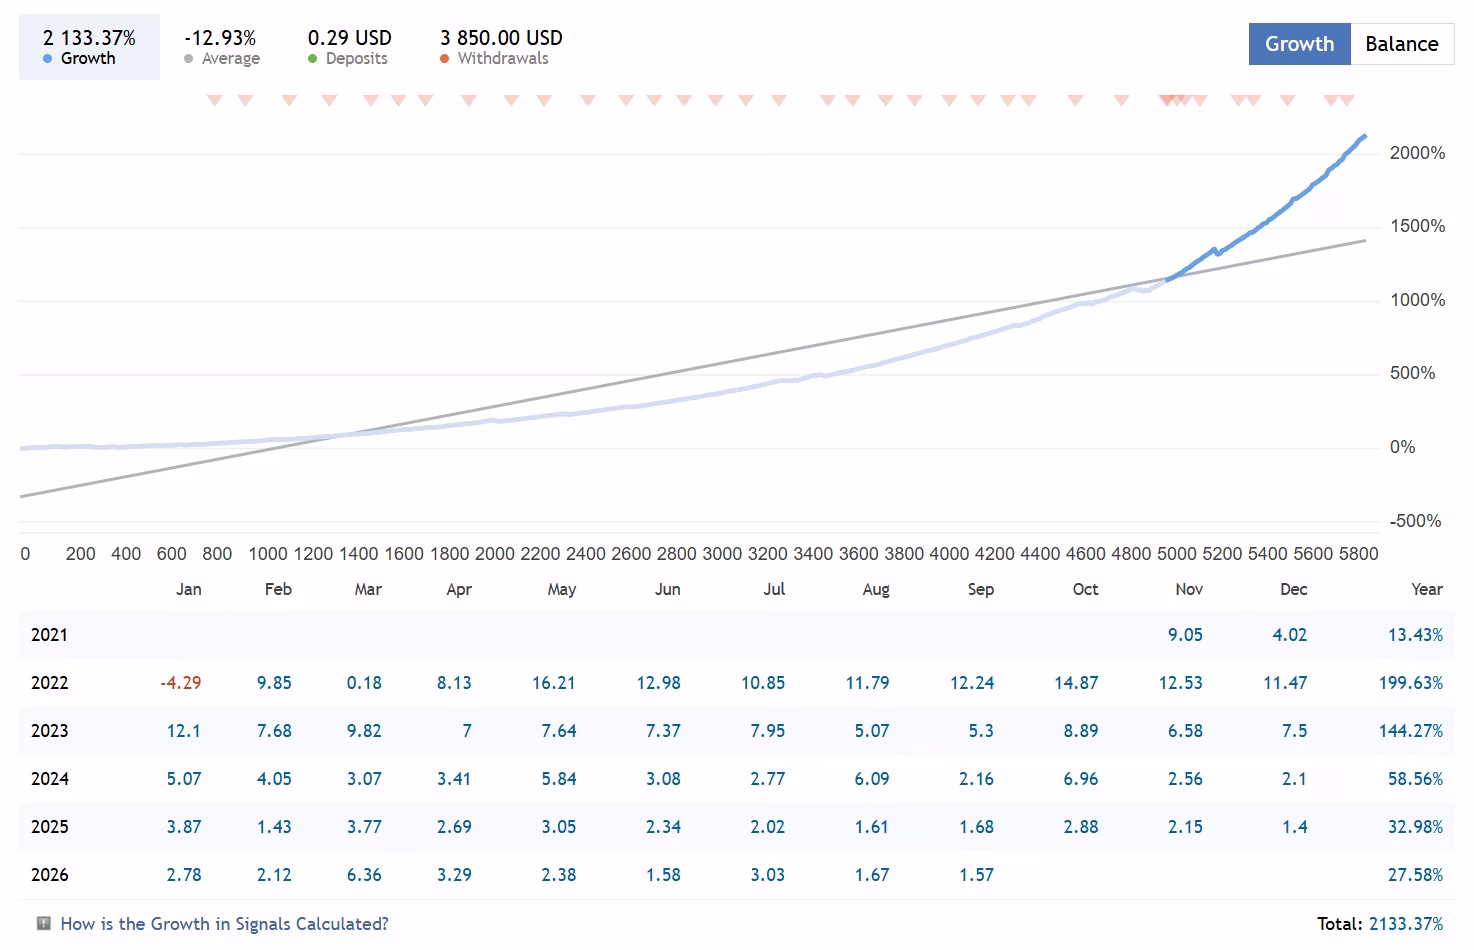Viewport: 1474px width, 950px height.
Task: Click the 2025 February value 1.43
Action: (x=274, y=827)
